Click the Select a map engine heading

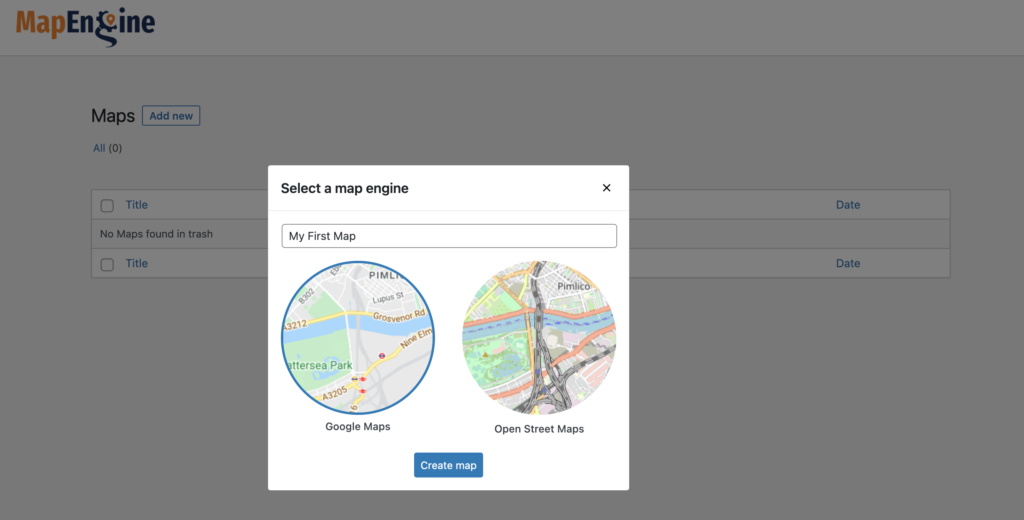[345, 188]
